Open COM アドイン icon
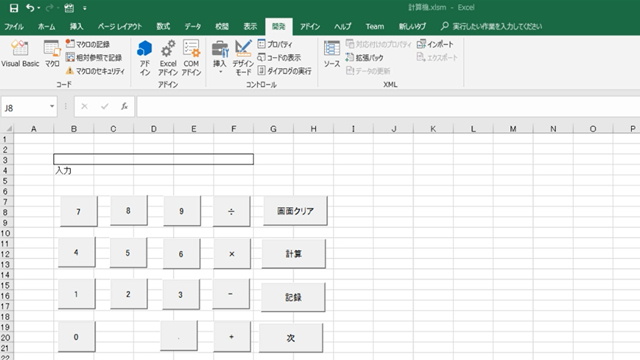 tap(191, 49)
